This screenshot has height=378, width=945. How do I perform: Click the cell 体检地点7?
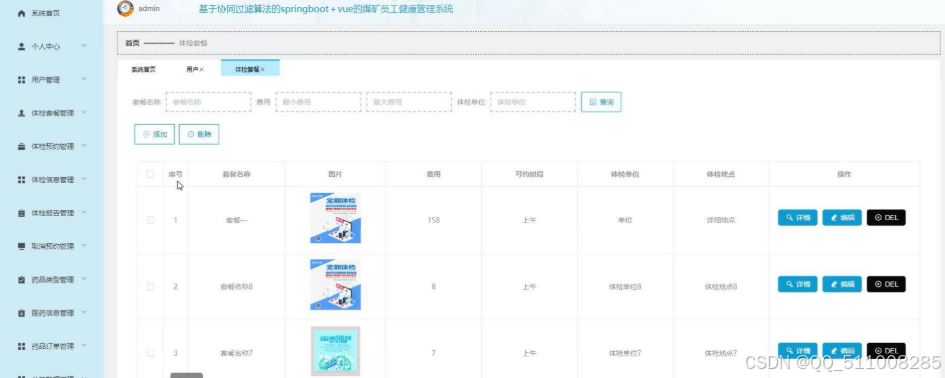[721, 353]
